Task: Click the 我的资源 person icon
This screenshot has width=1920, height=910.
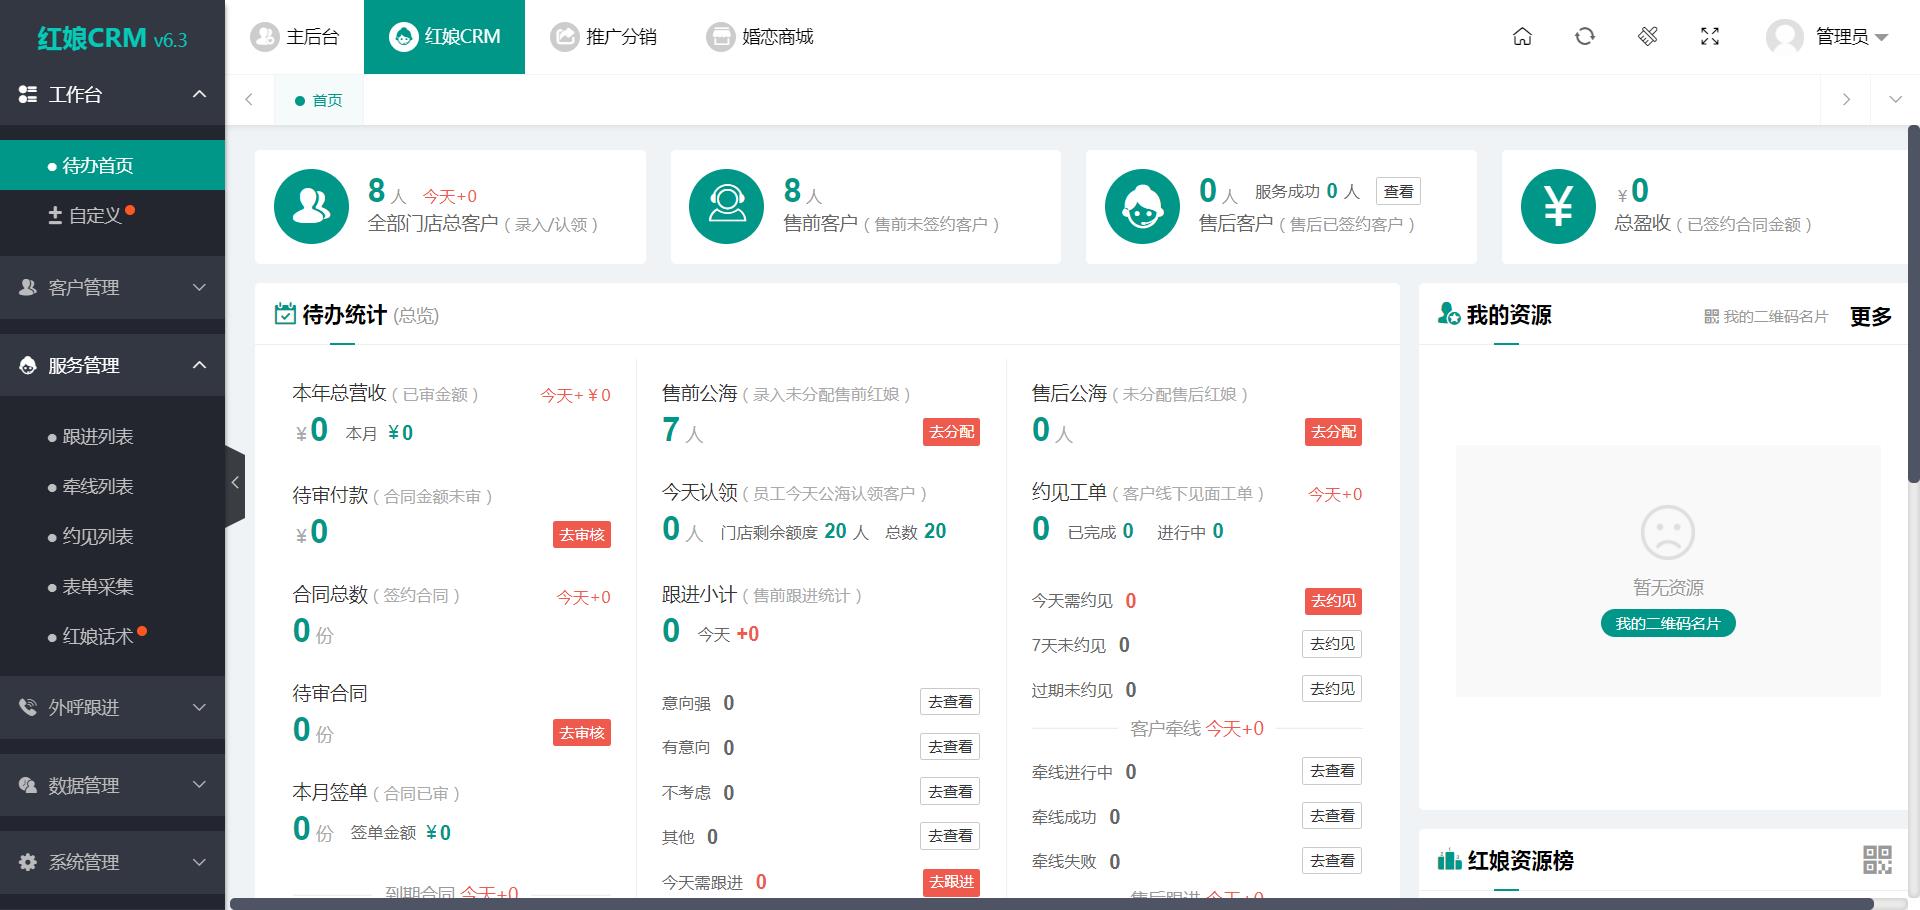Action: tap(1449, 314)
